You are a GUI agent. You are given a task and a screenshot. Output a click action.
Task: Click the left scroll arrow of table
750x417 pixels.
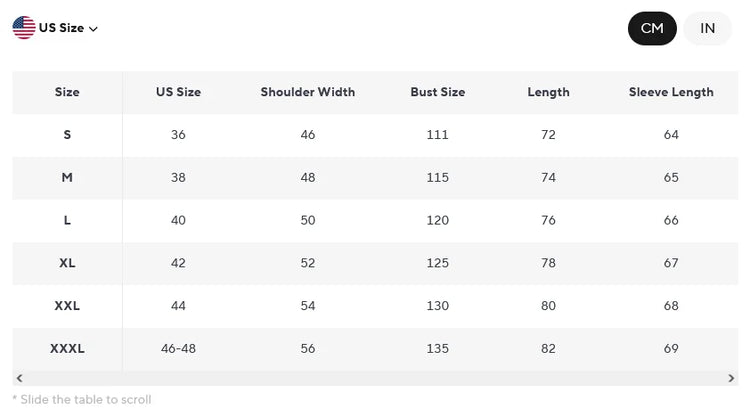(x=20, y=378)
